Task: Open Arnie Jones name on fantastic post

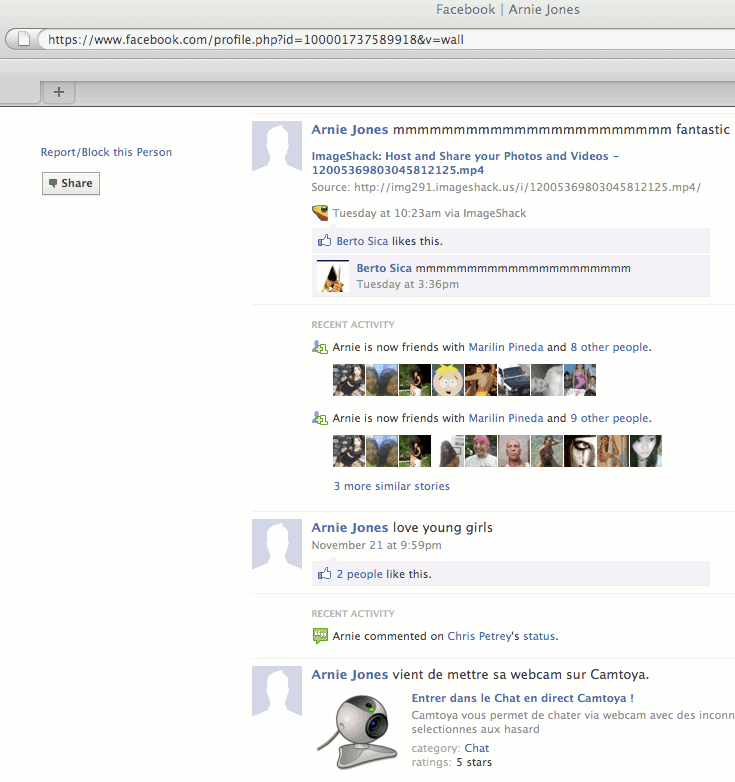Action: point(350,130)
